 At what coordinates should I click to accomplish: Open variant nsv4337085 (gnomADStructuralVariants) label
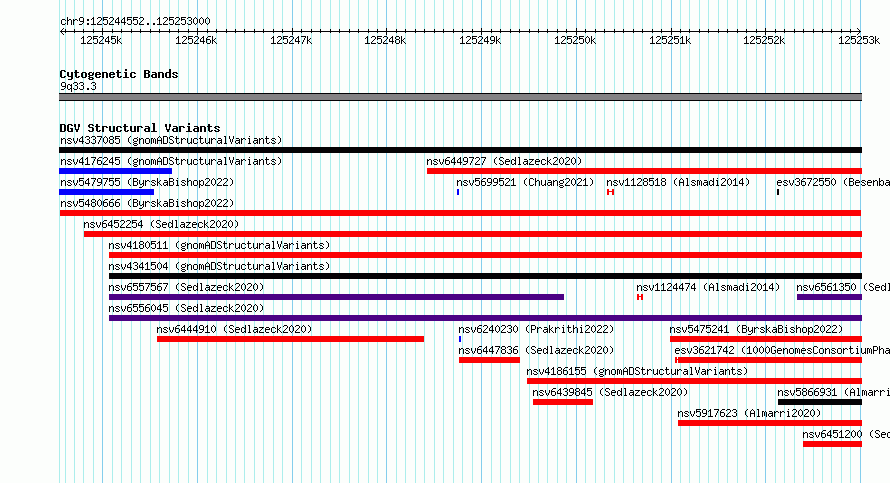(x=171, y=140)
